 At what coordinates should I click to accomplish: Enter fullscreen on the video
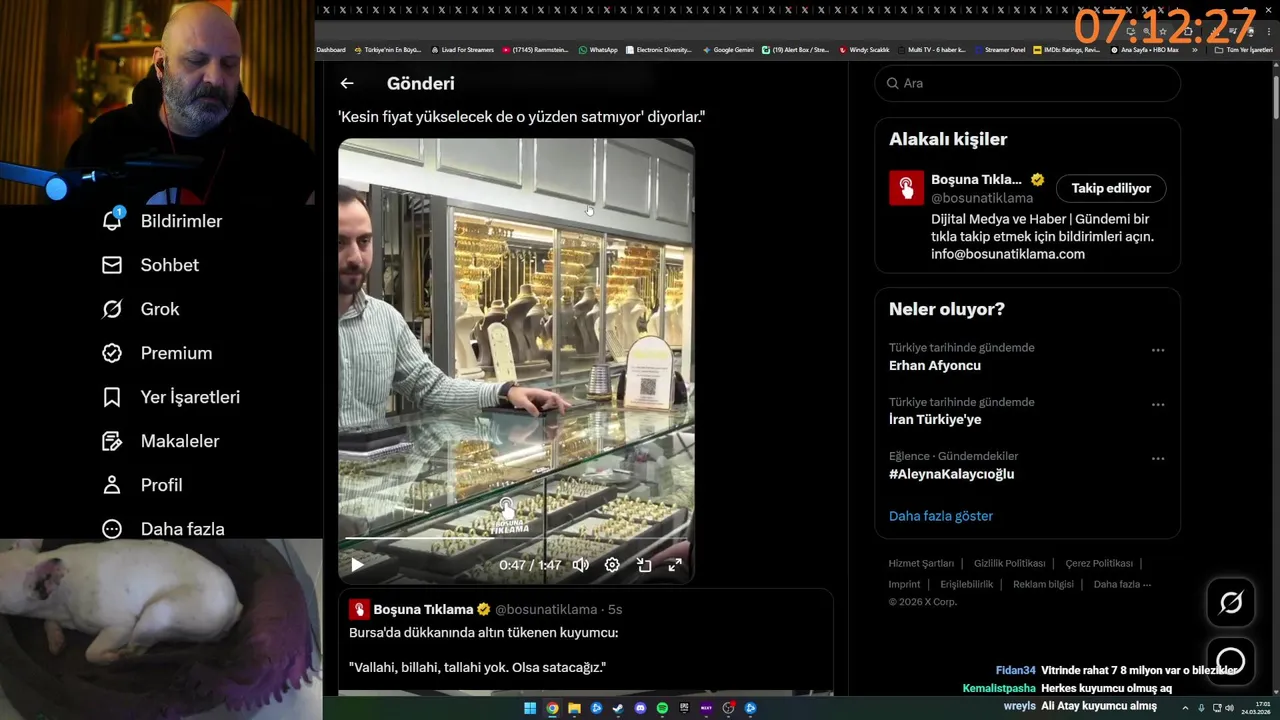pyautogui.click(x=675, y=565)
